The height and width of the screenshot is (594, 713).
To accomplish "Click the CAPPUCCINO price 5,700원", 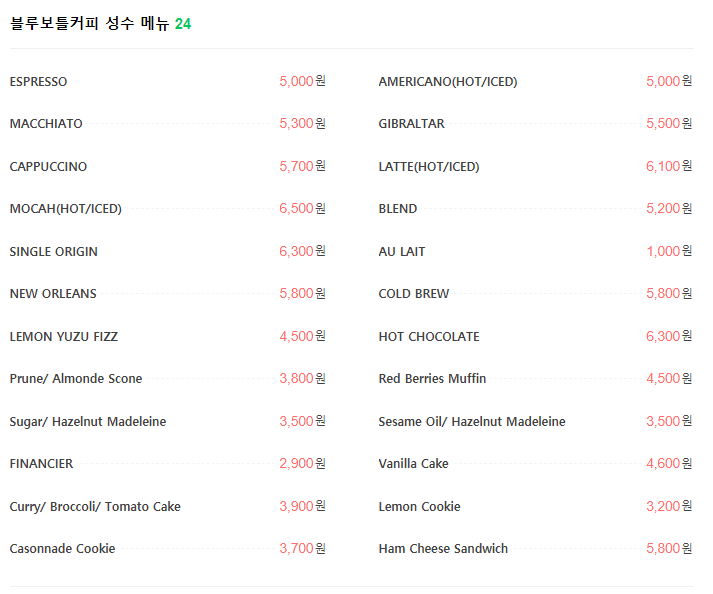I will point(302,166).
